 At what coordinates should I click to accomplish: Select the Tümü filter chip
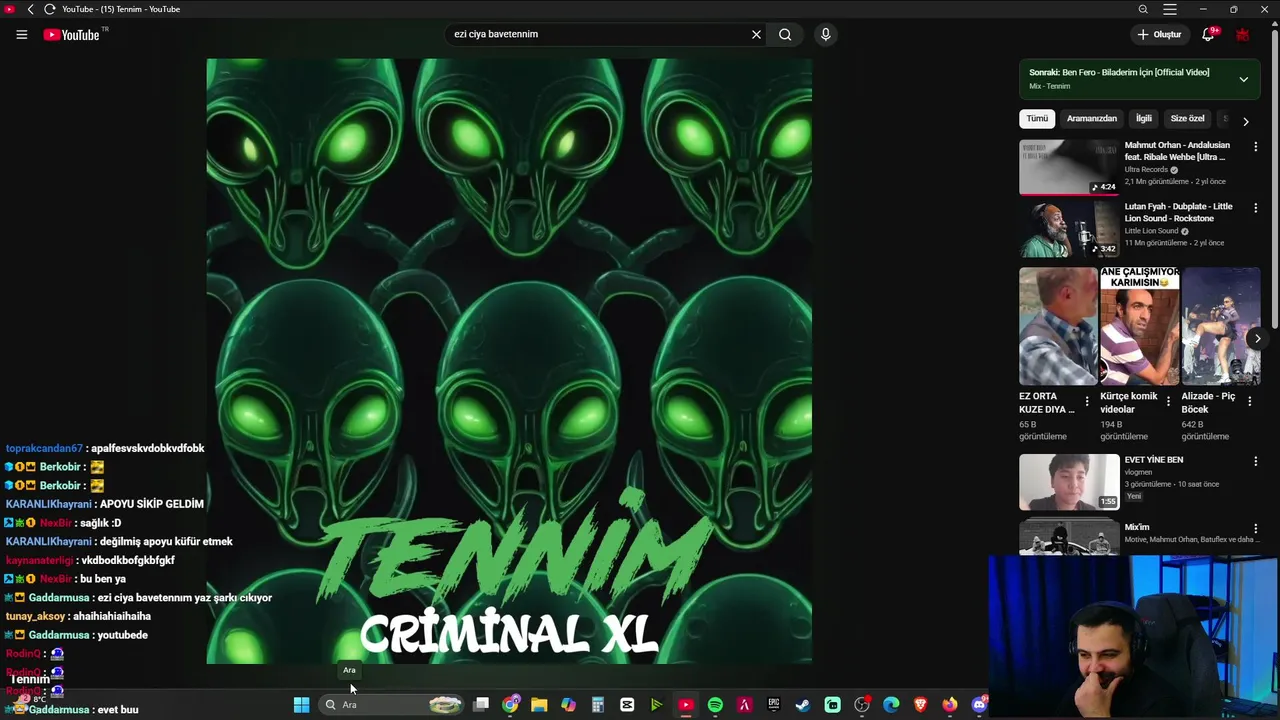1037,119
